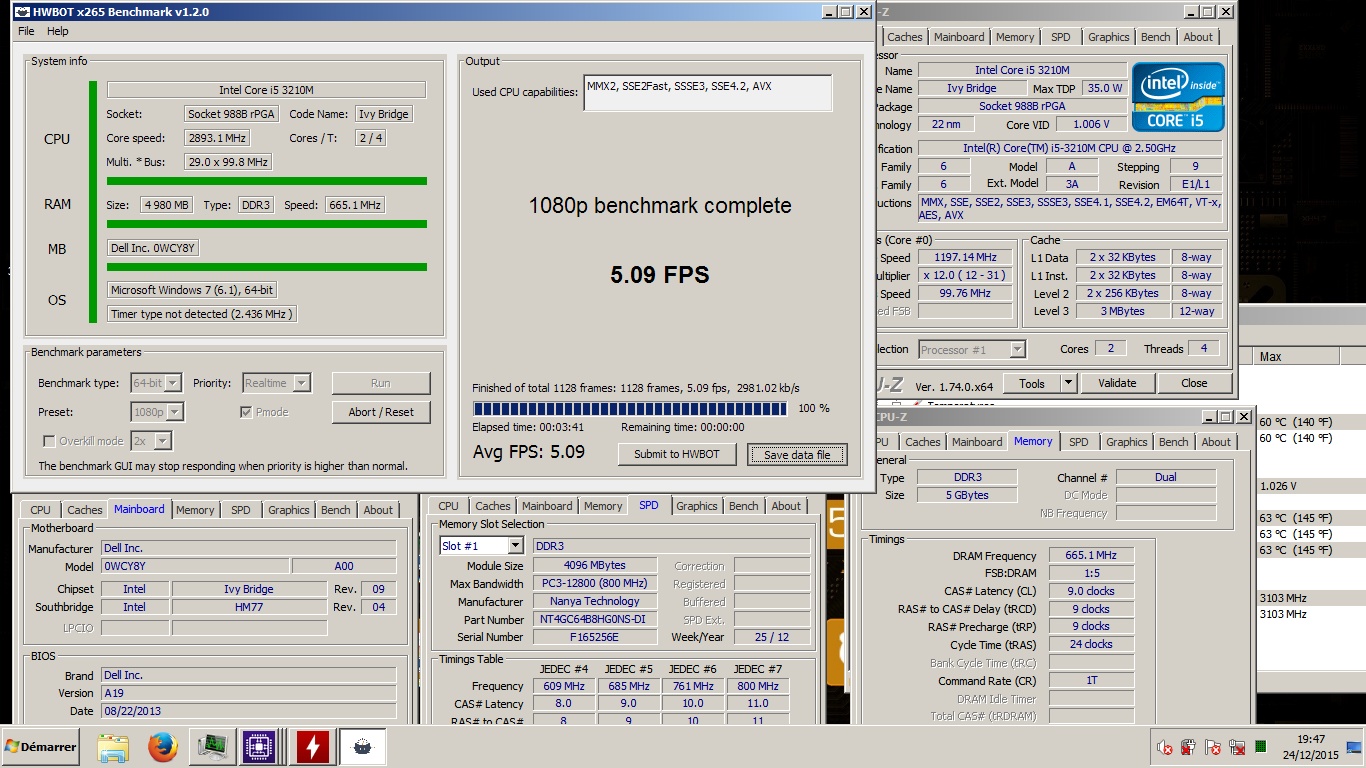Click Microsoft Windows 7 (6.1), 64-bit field
Screen dimensions: 1366x768
(x=192, y=290)
